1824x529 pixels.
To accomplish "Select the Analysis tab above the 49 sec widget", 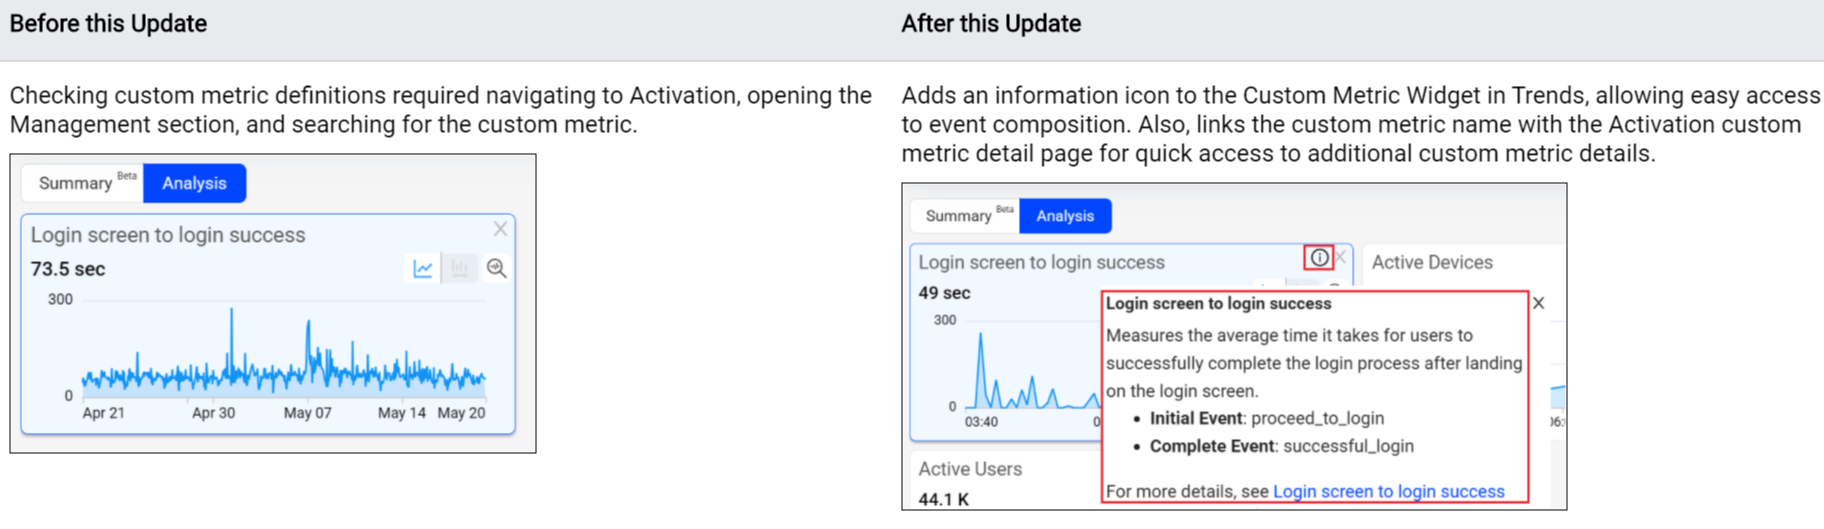I will tap(1065, 216).
